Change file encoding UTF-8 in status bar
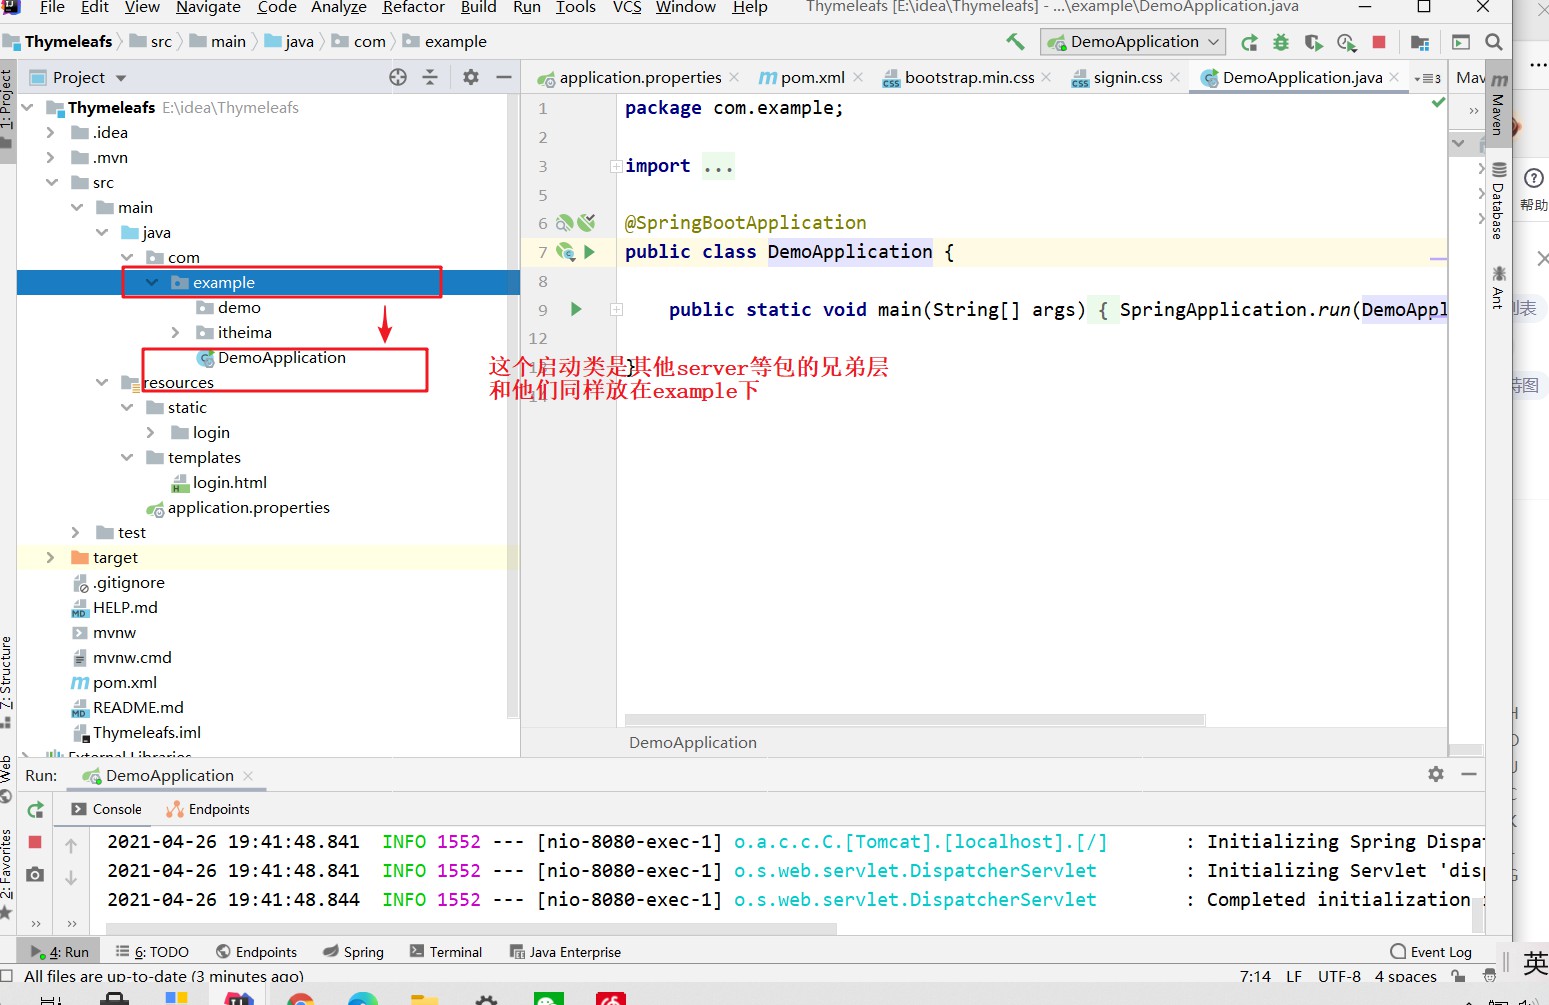 pyautogui.click(x=1339, y=976)
